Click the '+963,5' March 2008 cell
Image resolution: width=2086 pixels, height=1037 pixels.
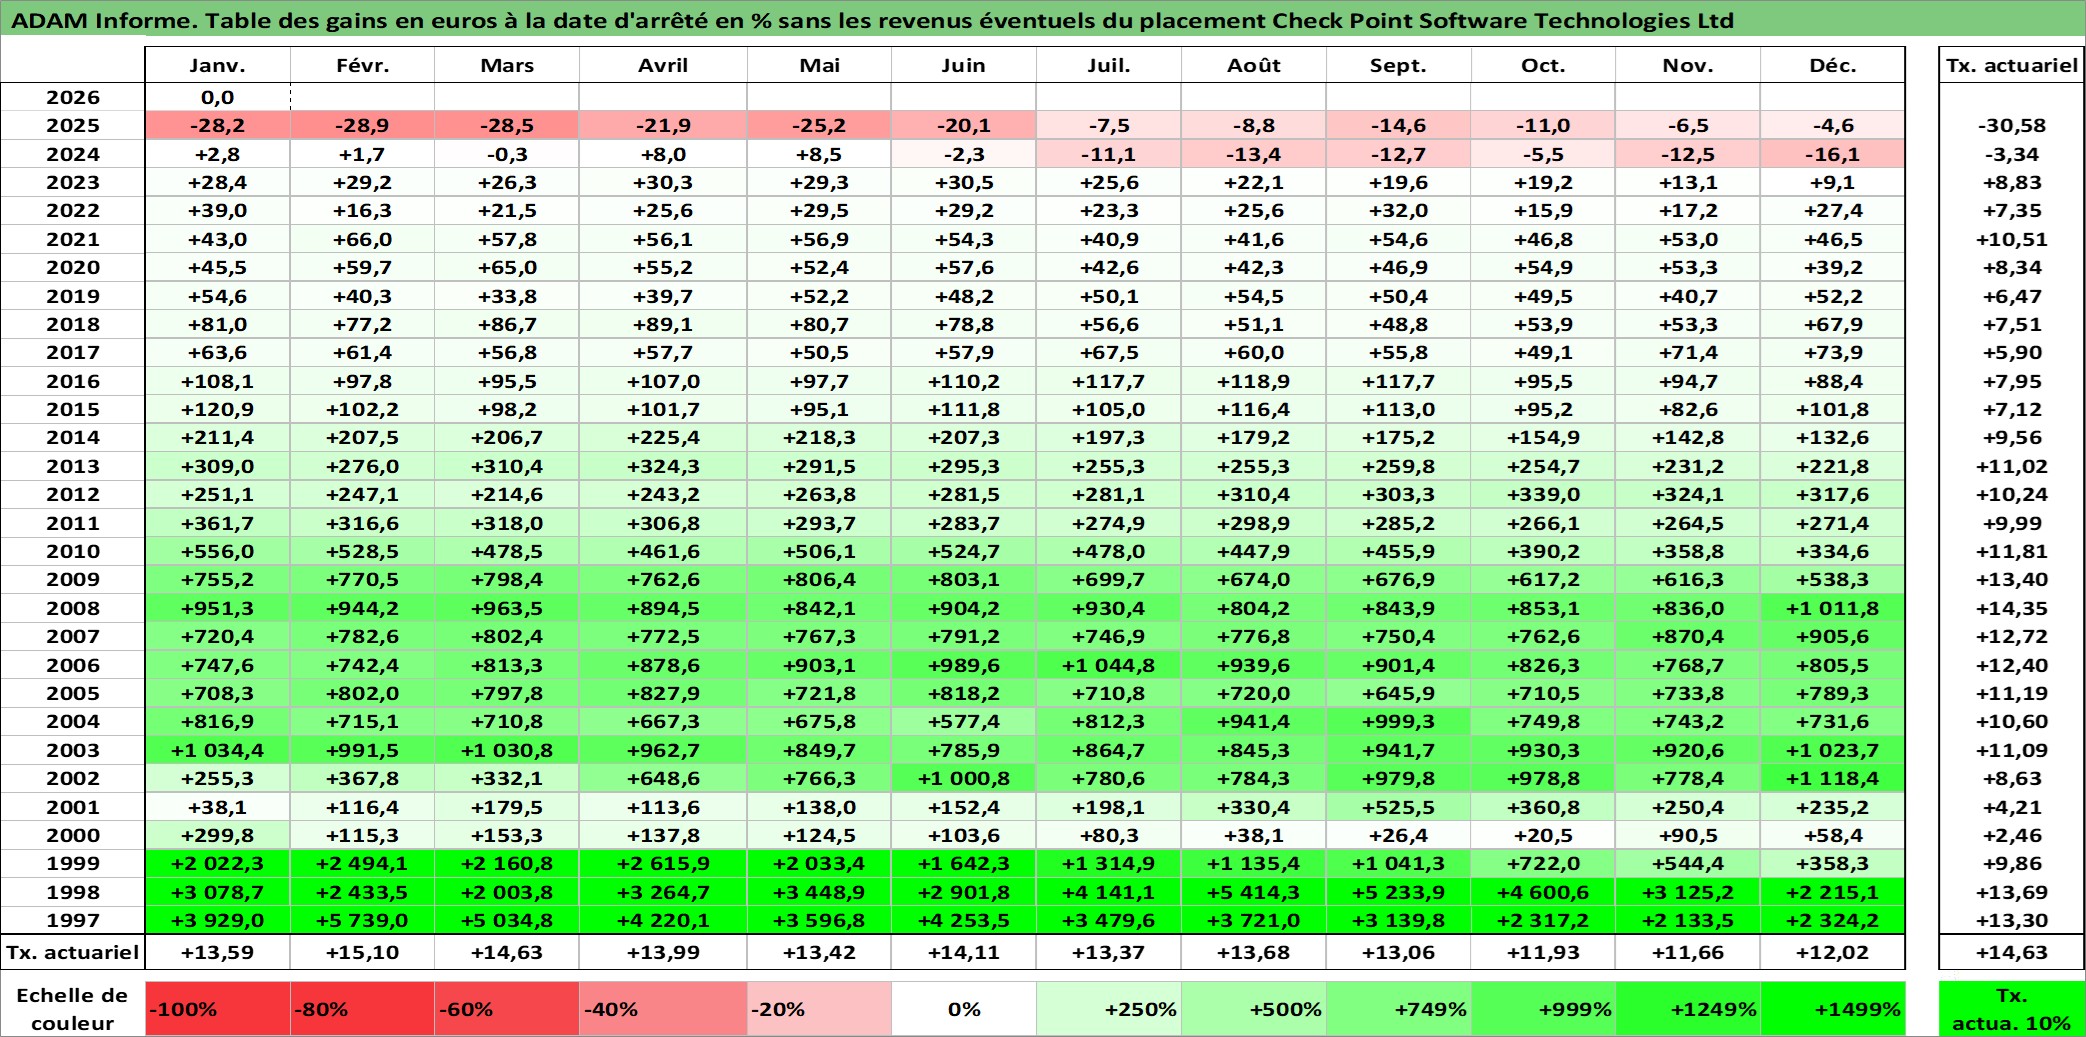[x=507, y=608]
